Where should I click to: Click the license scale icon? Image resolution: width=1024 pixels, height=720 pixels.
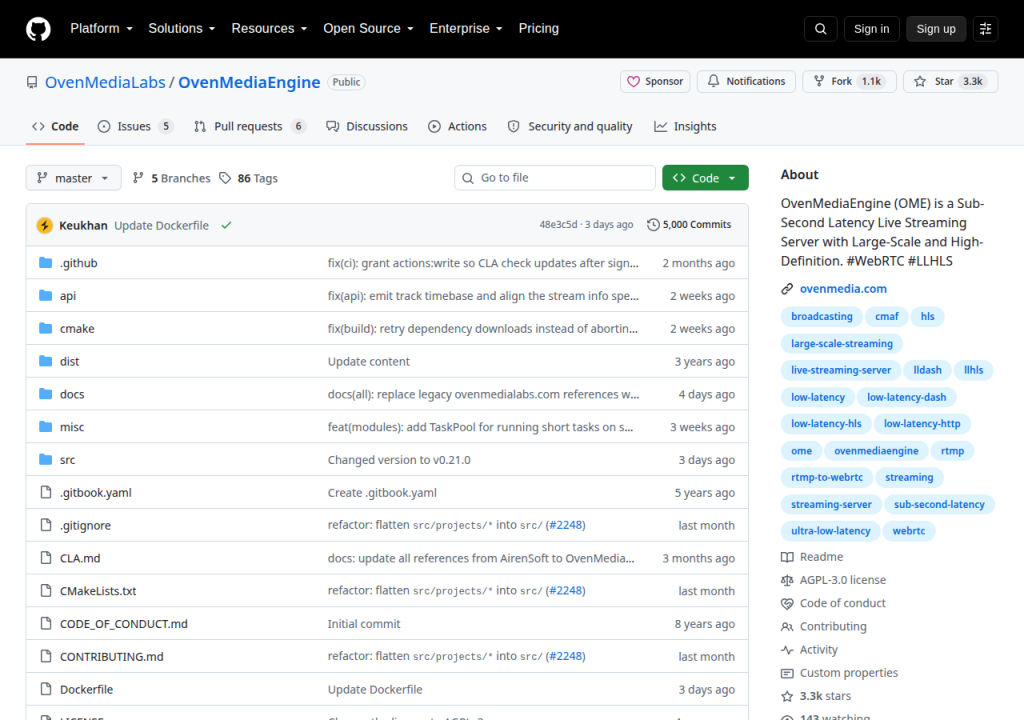(787, 580)
